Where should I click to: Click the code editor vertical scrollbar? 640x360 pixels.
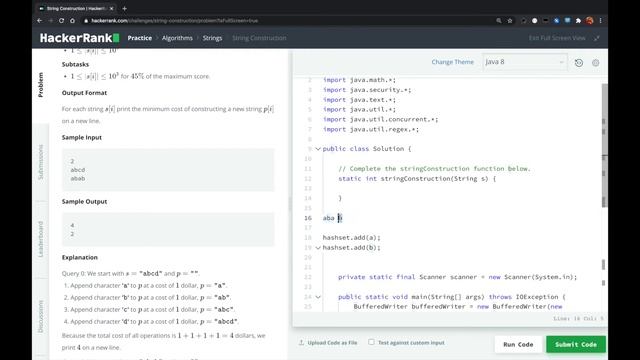604,145
